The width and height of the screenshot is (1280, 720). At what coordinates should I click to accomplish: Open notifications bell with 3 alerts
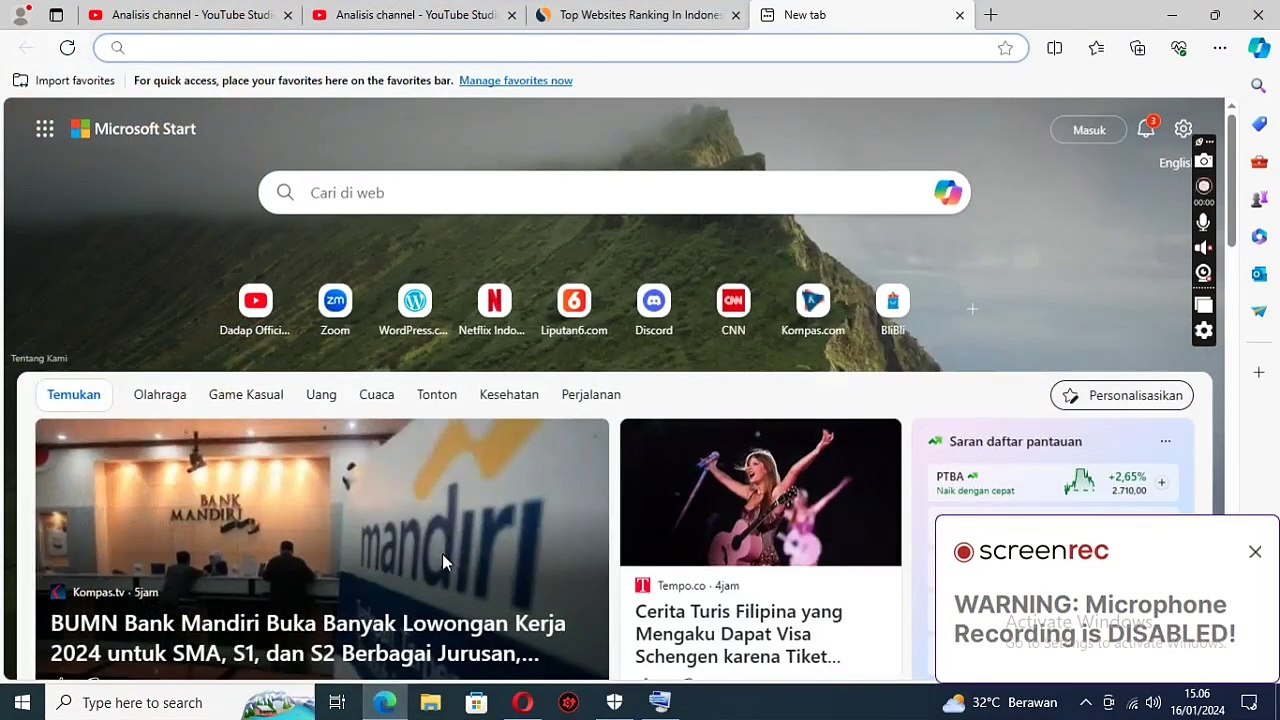point(1146,129)
